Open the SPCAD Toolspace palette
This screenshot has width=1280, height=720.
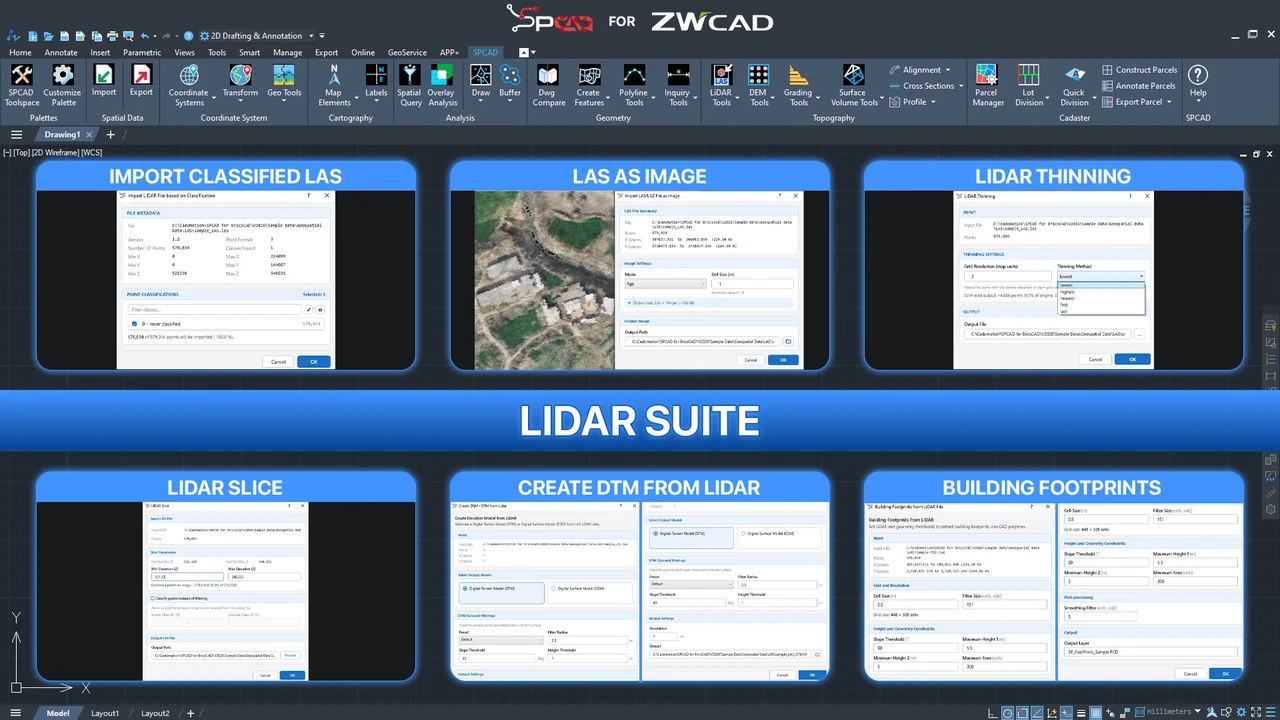22,84
